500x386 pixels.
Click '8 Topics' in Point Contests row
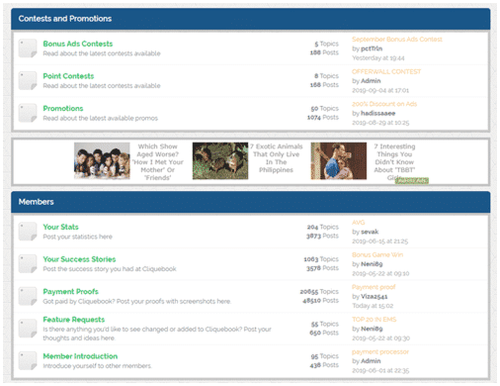click(x=326, y=76)
